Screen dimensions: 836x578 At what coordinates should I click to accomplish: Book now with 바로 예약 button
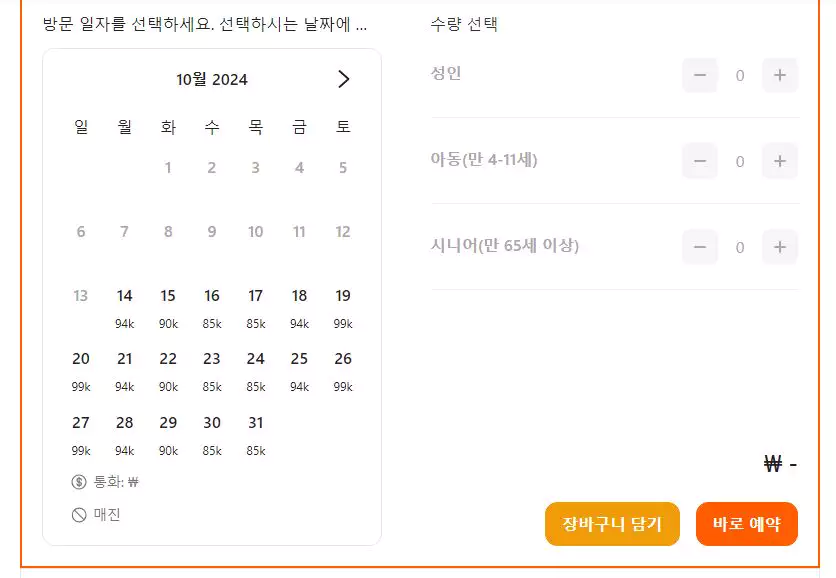746,524
